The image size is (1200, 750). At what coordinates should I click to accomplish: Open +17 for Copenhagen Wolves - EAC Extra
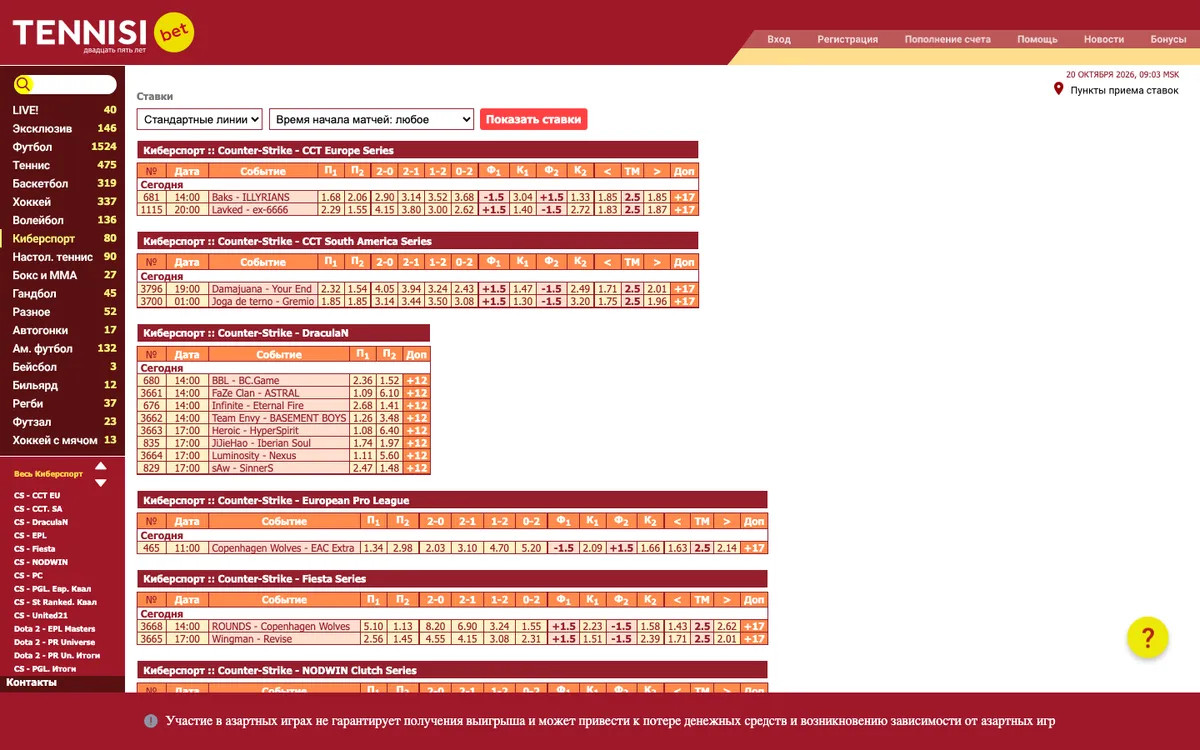click(754, 548)
